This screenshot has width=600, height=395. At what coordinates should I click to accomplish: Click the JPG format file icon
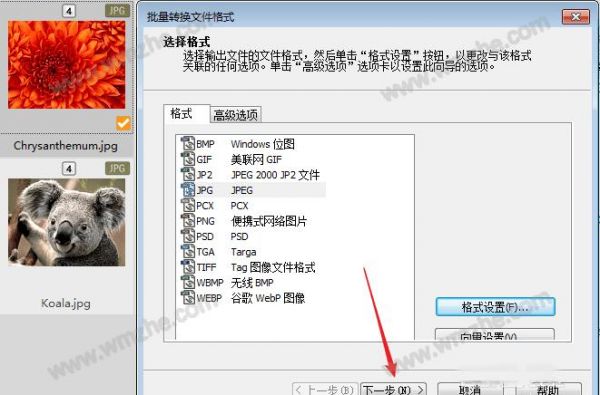188,190
